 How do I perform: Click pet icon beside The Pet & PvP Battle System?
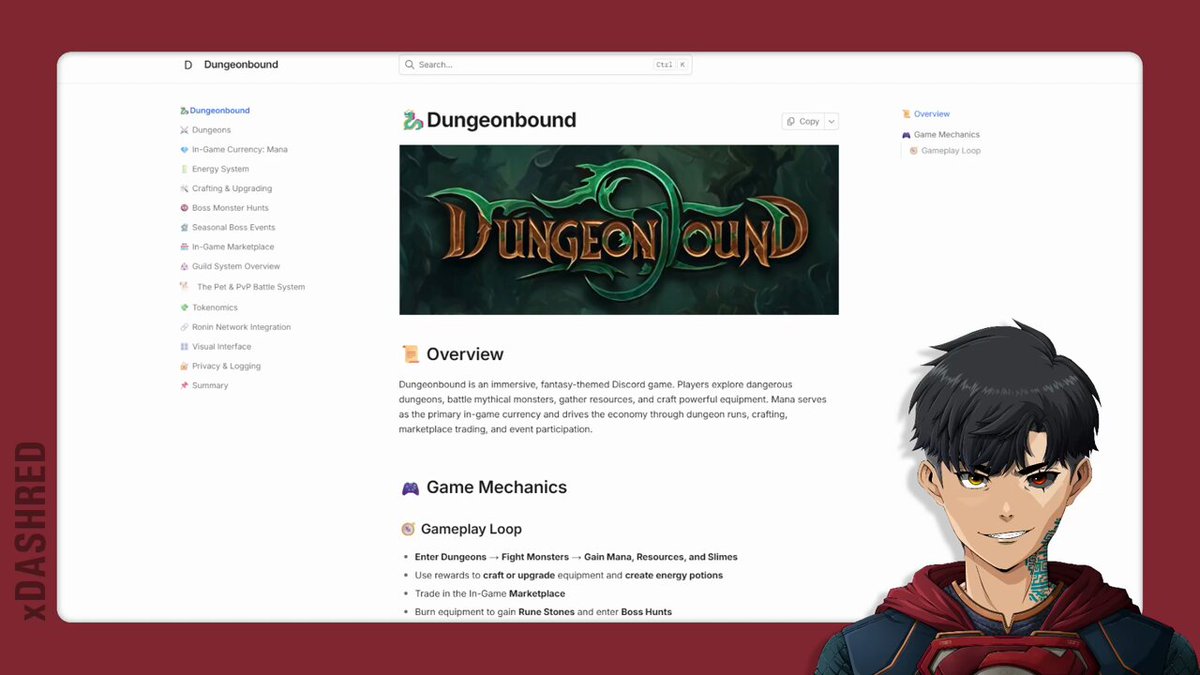coord(184,286)
